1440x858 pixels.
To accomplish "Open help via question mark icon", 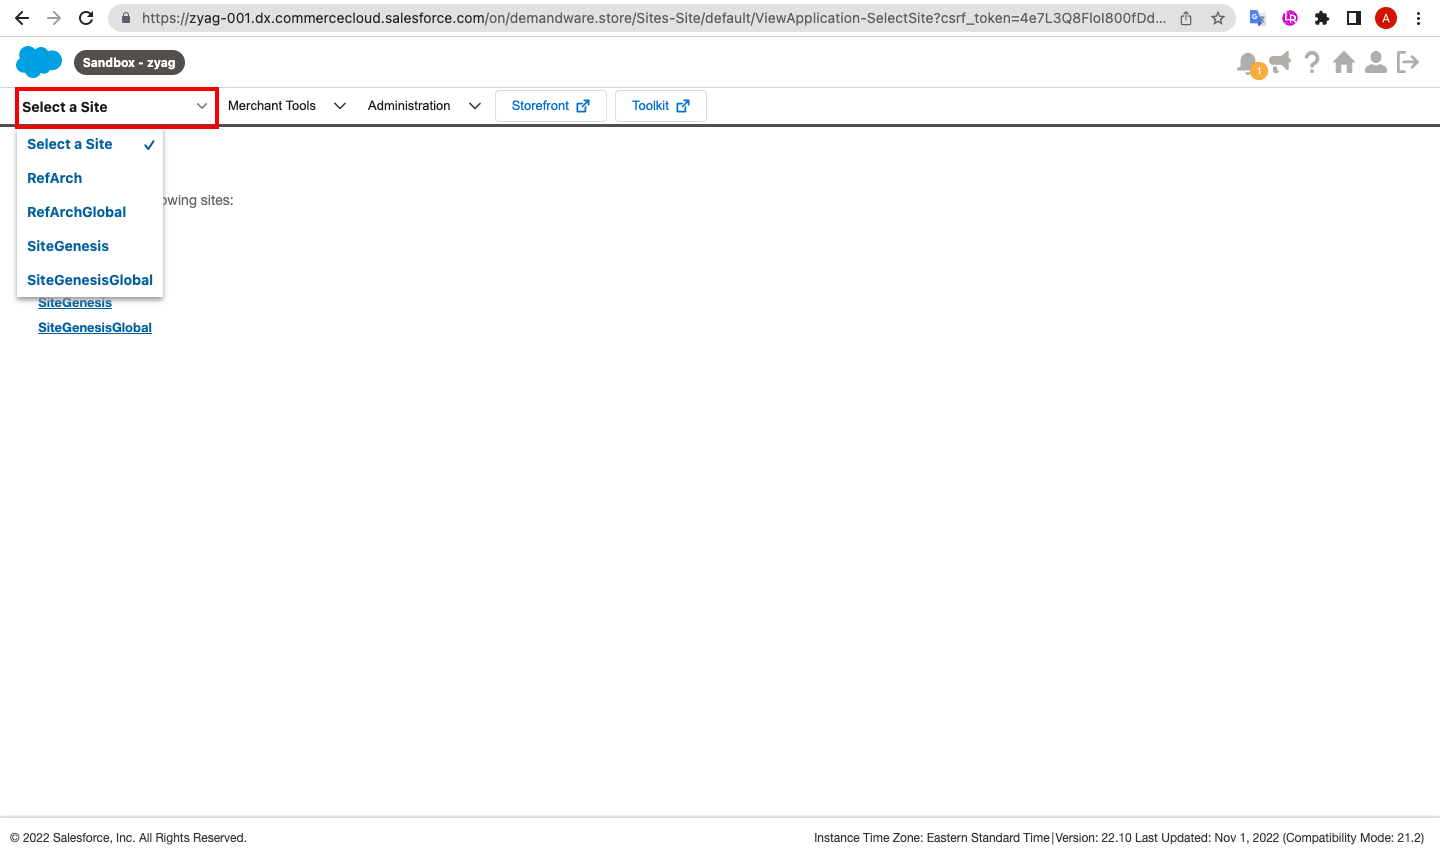I will pos(1312,63).
